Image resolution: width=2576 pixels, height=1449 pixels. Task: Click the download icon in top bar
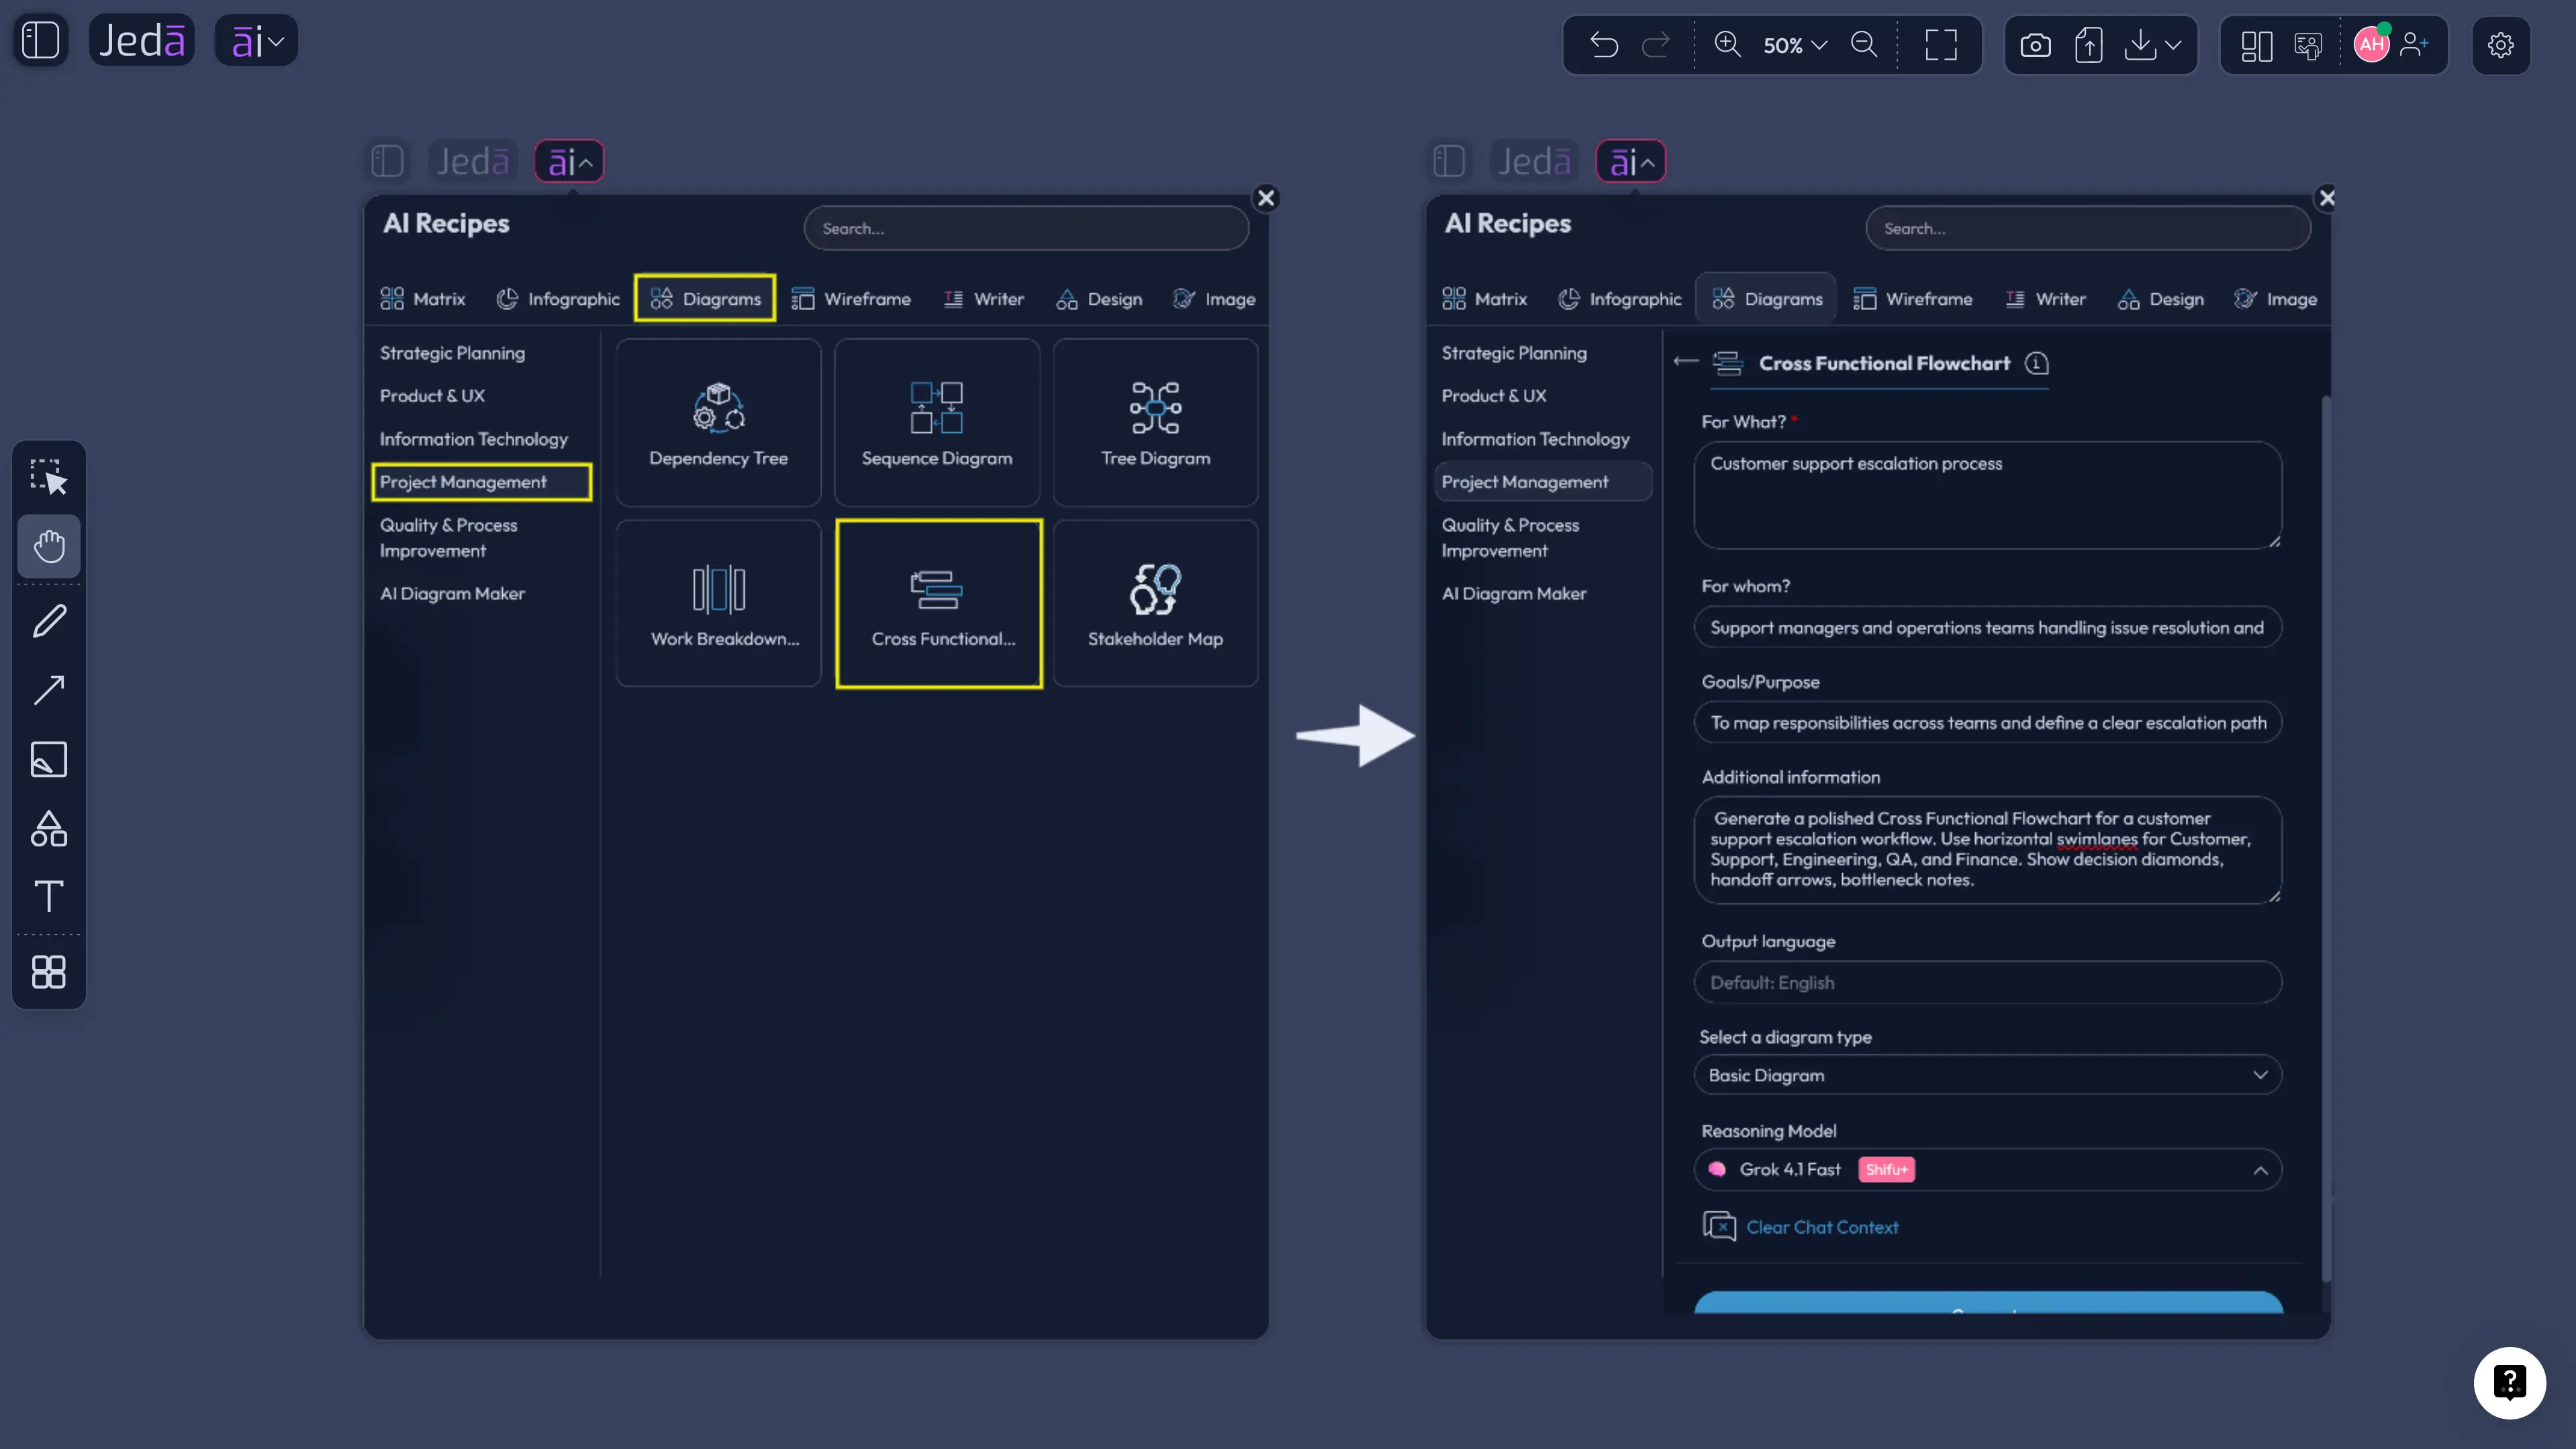point(2140,45)
